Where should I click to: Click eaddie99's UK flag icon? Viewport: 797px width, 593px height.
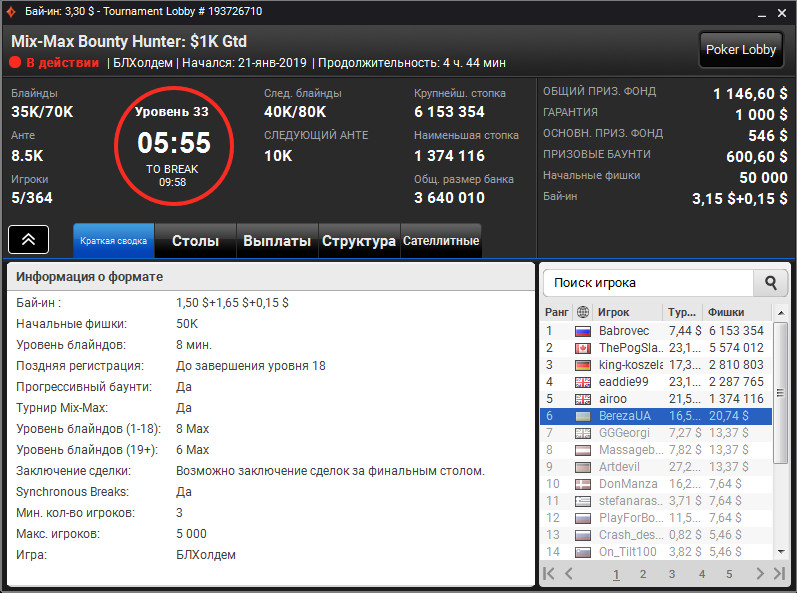[x=583, y=383]
